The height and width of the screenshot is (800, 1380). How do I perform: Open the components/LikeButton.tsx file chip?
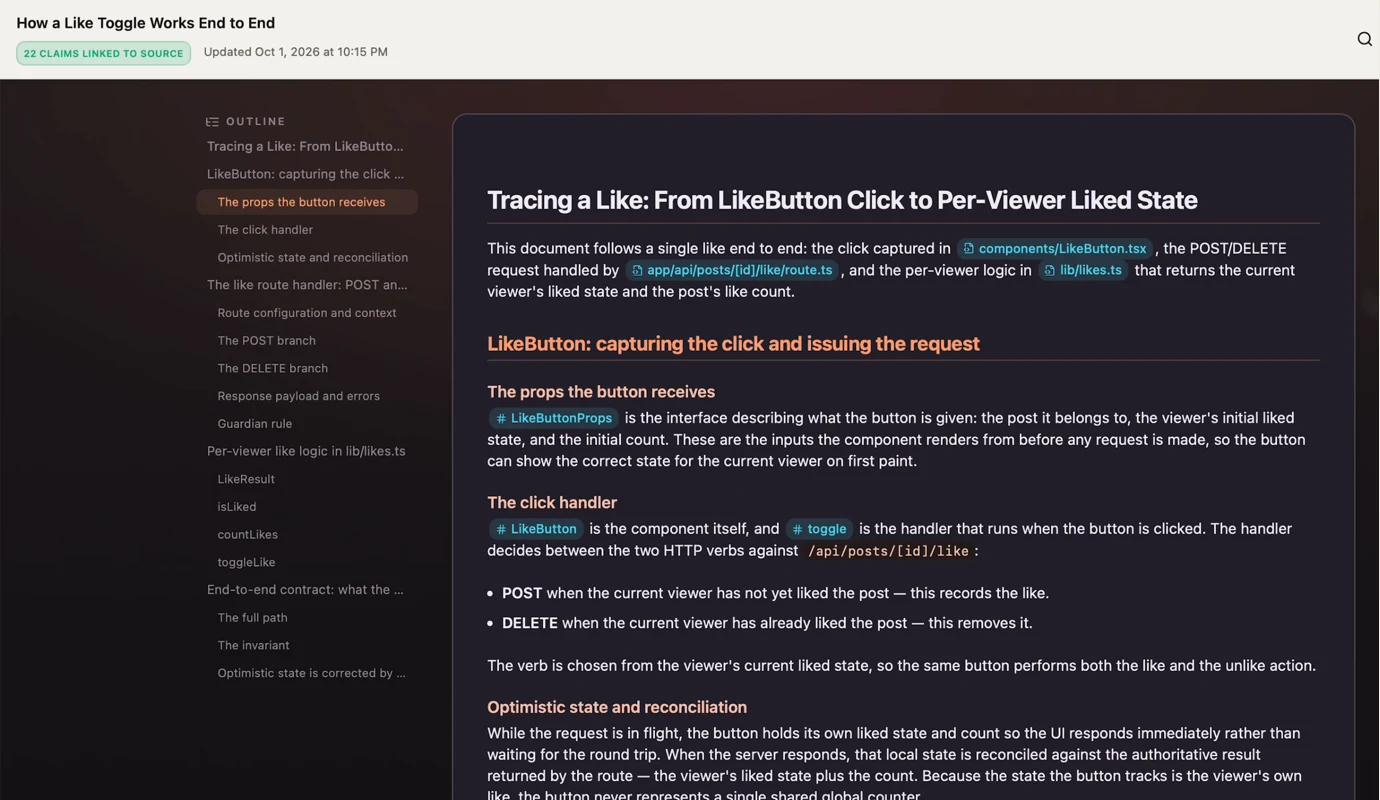[x=1054, y=248]
